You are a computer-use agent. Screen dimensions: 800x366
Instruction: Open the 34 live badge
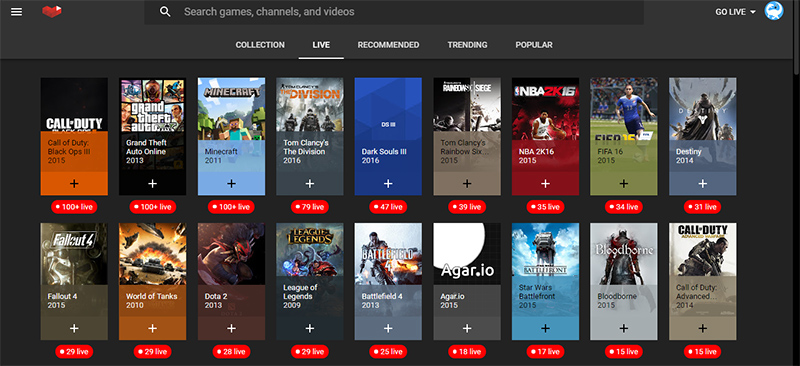tap(624, 207)
